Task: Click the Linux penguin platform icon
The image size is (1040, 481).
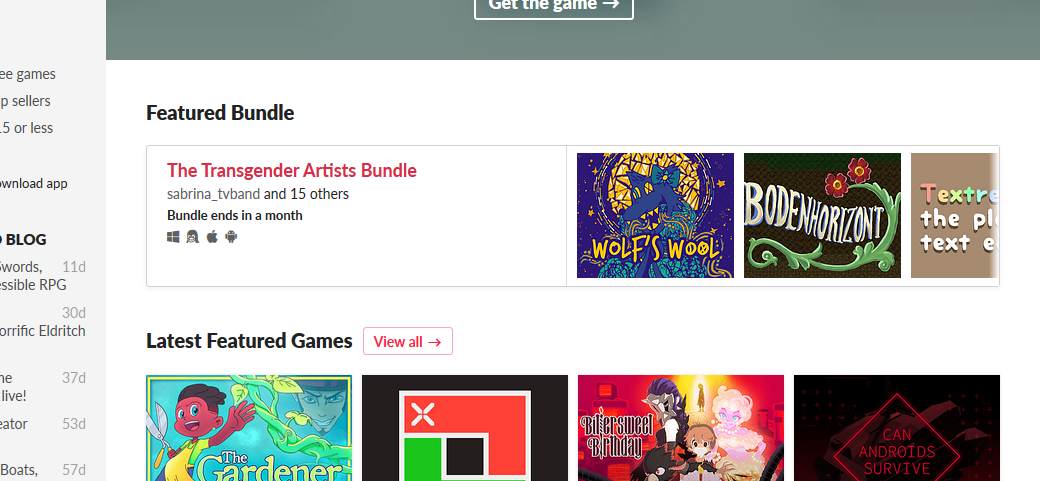Action: coord(192,237)
